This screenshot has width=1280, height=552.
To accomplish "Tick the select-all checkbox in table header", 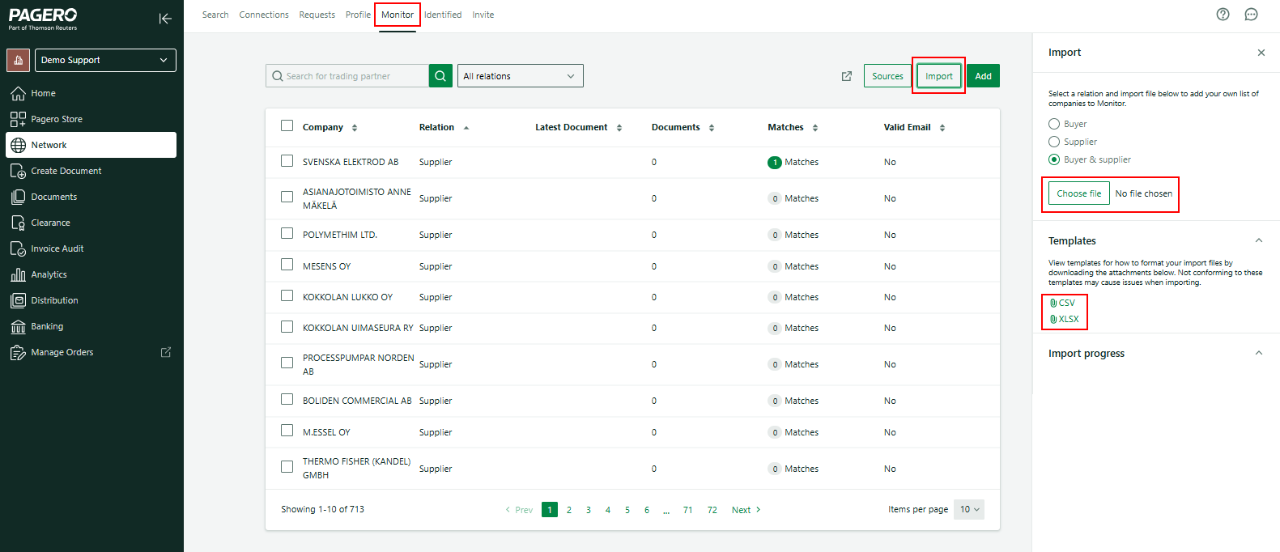I will tap(287, 126).
